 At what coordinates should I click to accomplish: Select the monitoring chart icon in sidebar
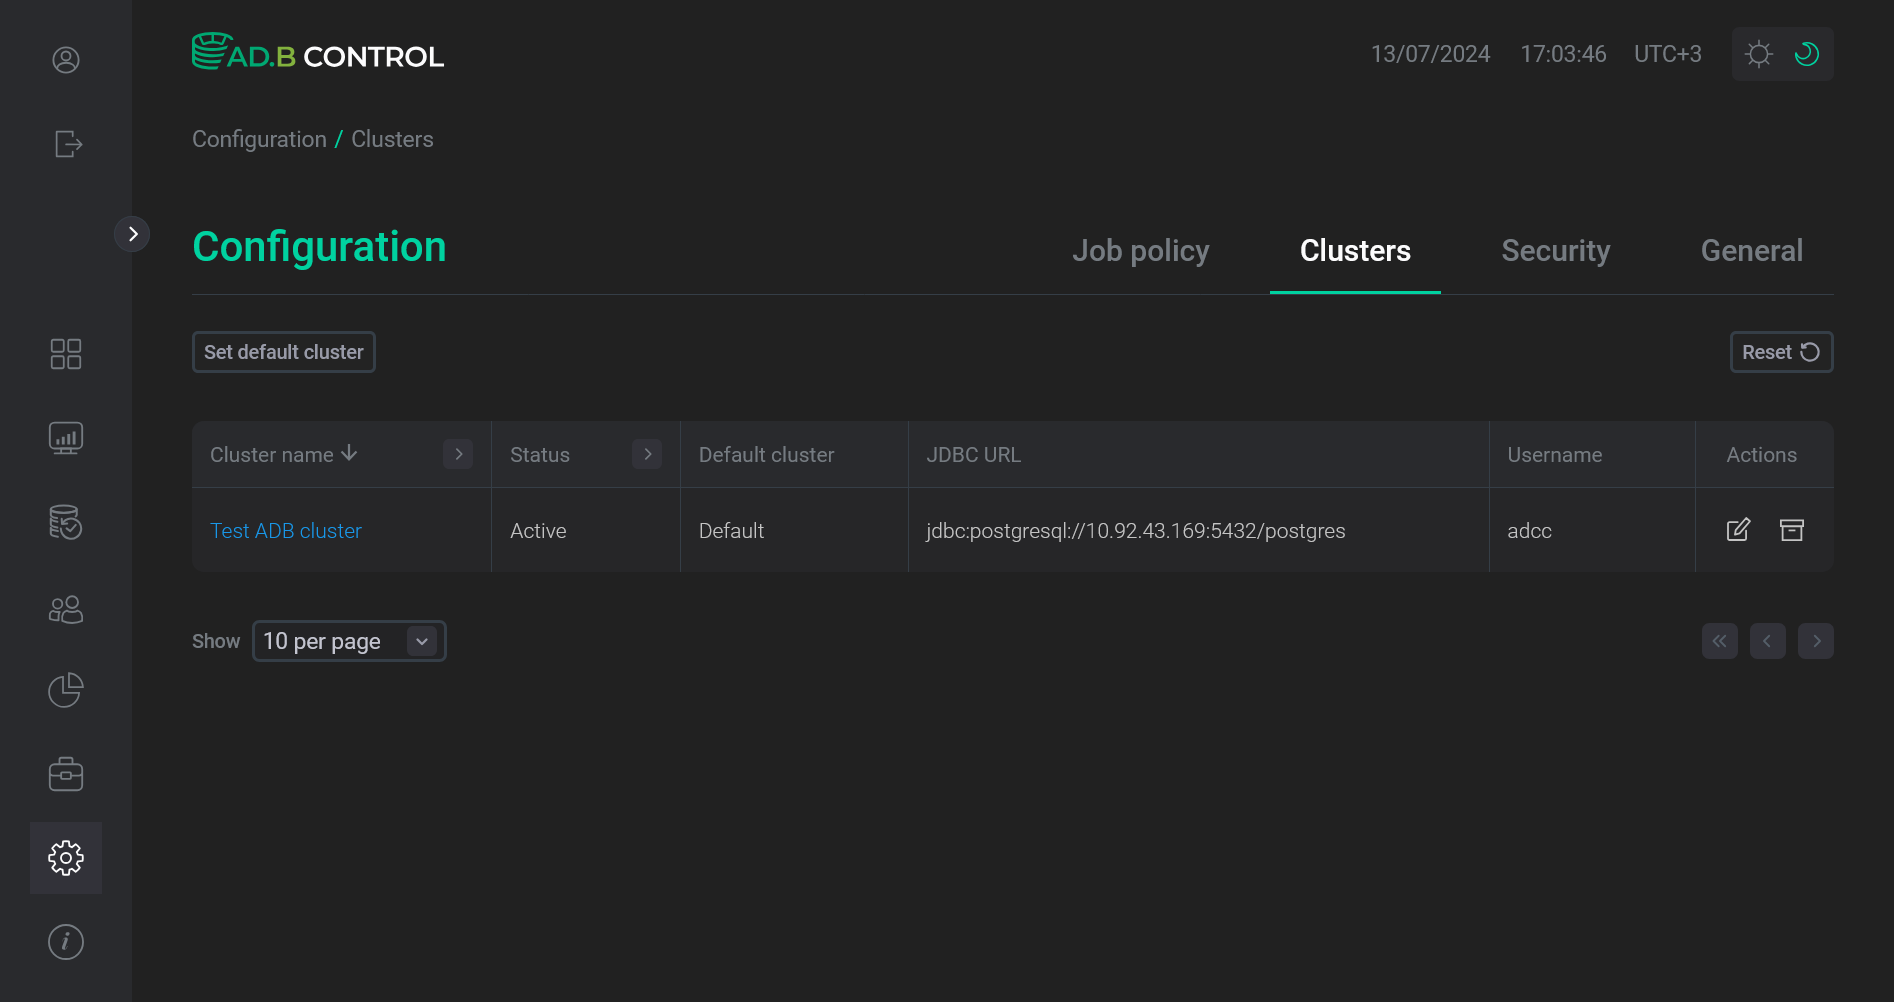click(65, 437)
